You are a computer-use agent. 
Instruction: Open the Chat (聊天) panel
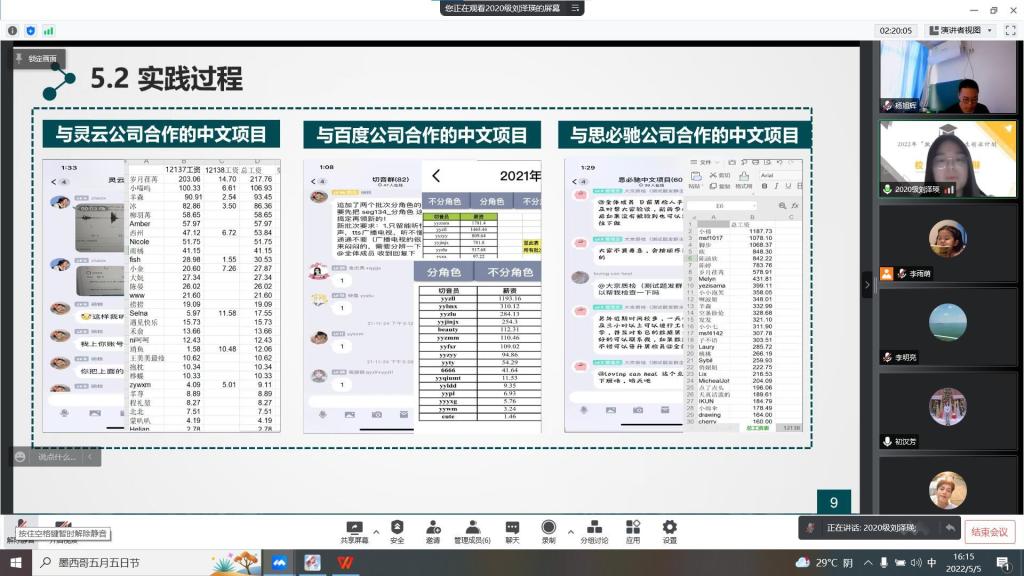512,530
